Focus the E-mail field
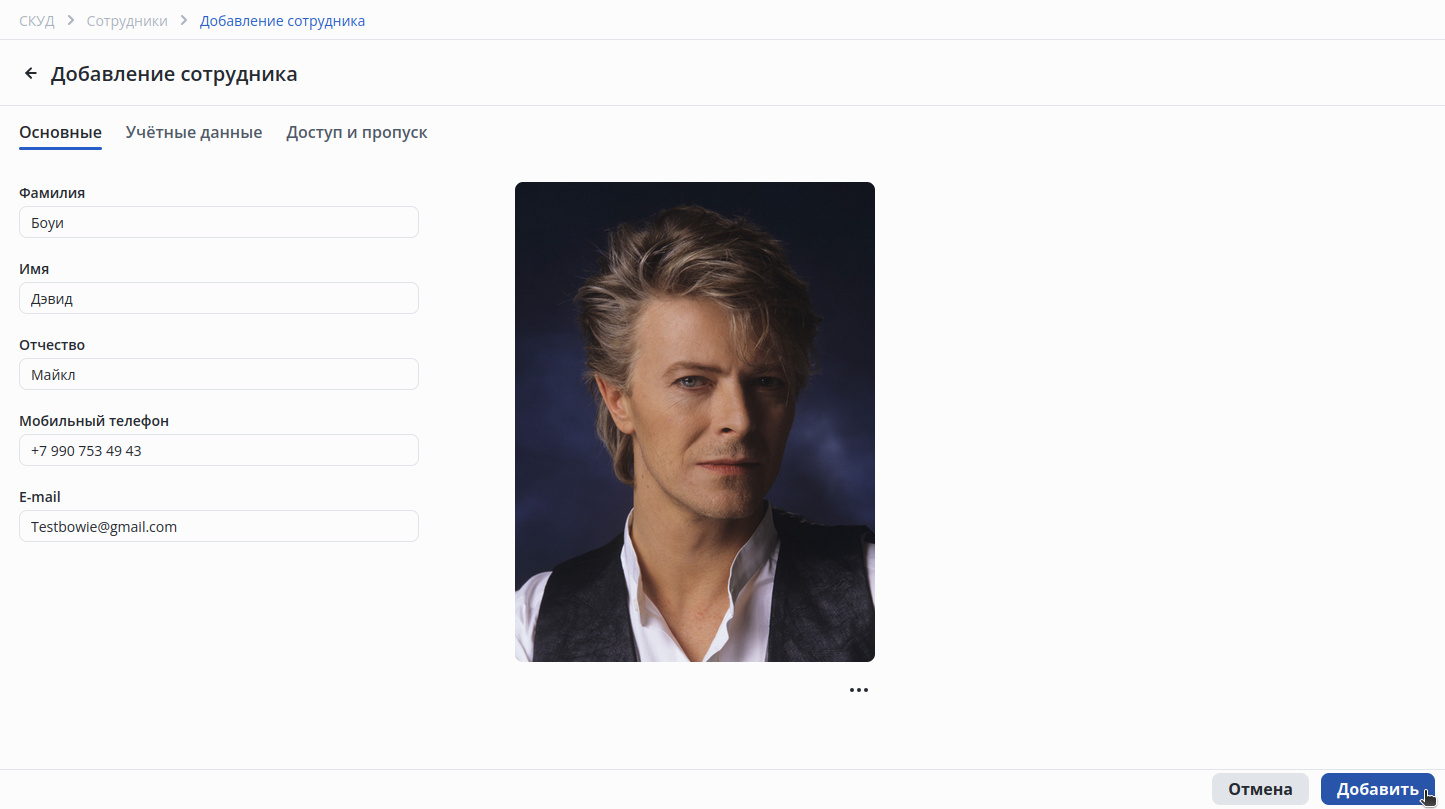Screen dimensions: 1445x809 (x=219, y=526)
